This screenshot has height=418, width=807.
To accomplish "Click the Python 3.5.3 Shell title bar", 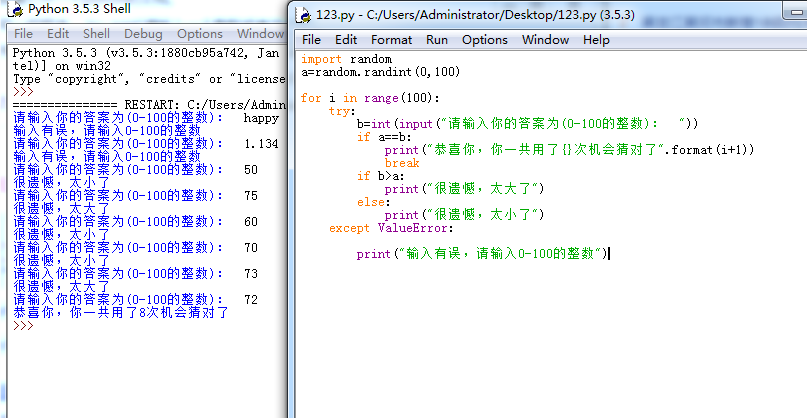I will (x=147, y=9).
